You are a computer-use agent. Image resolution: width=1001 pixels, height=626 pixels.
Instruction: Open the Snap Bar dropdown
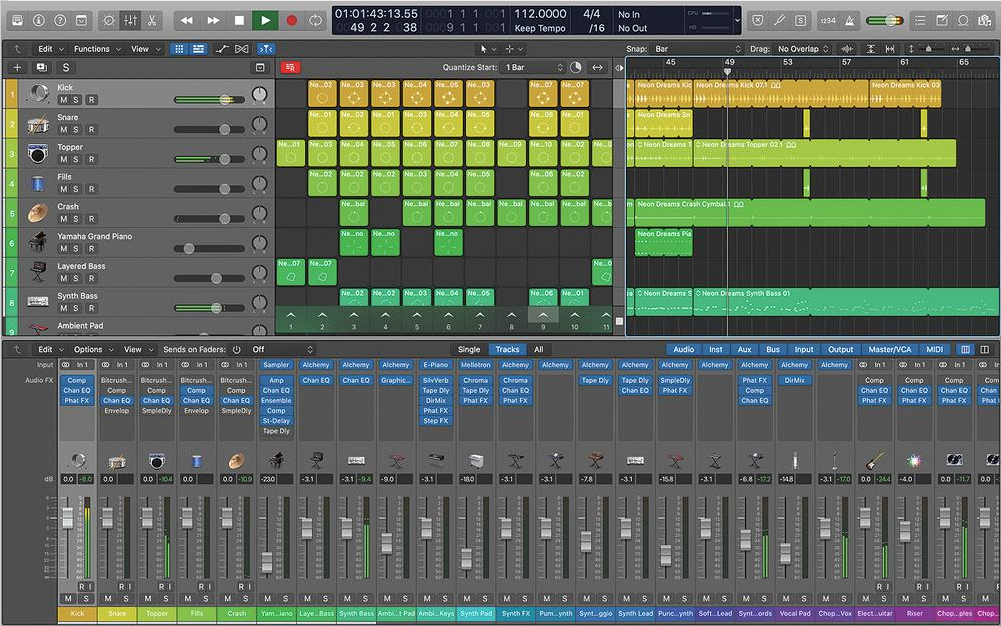[x=697, y=48]
